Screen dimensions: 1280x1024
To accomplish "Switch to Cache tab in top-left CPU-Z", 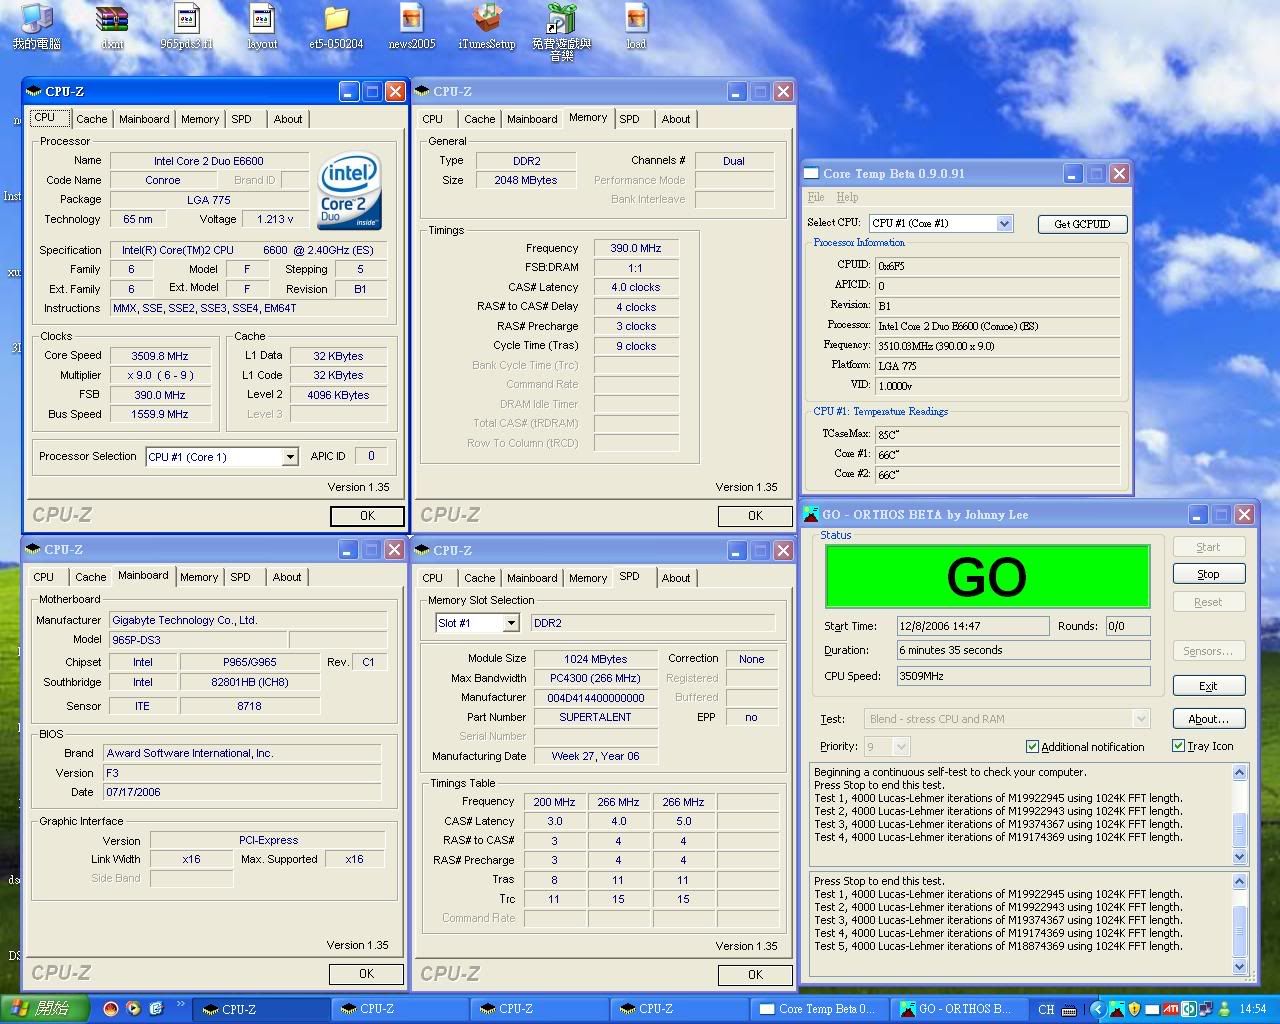I will click(x=91, y=119).
